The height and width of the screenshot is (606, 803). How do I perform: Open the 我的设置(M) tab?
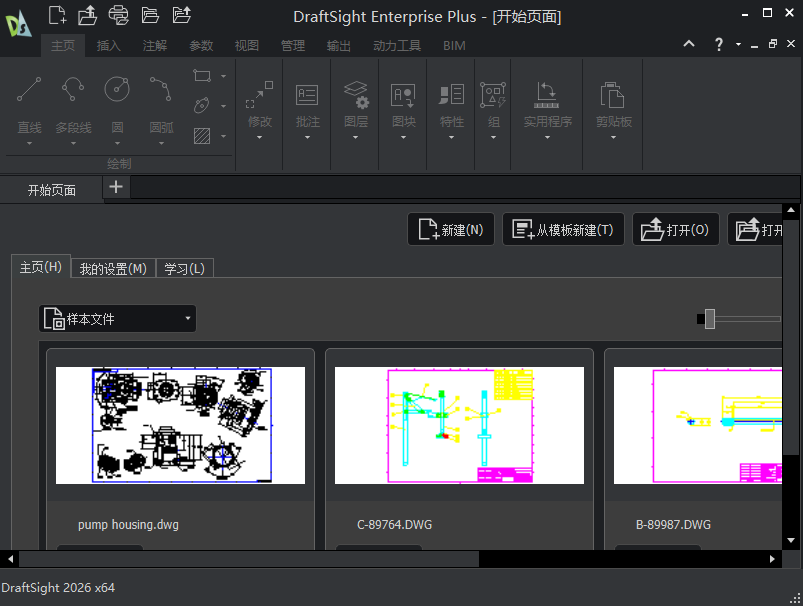(x=113, y=268)
